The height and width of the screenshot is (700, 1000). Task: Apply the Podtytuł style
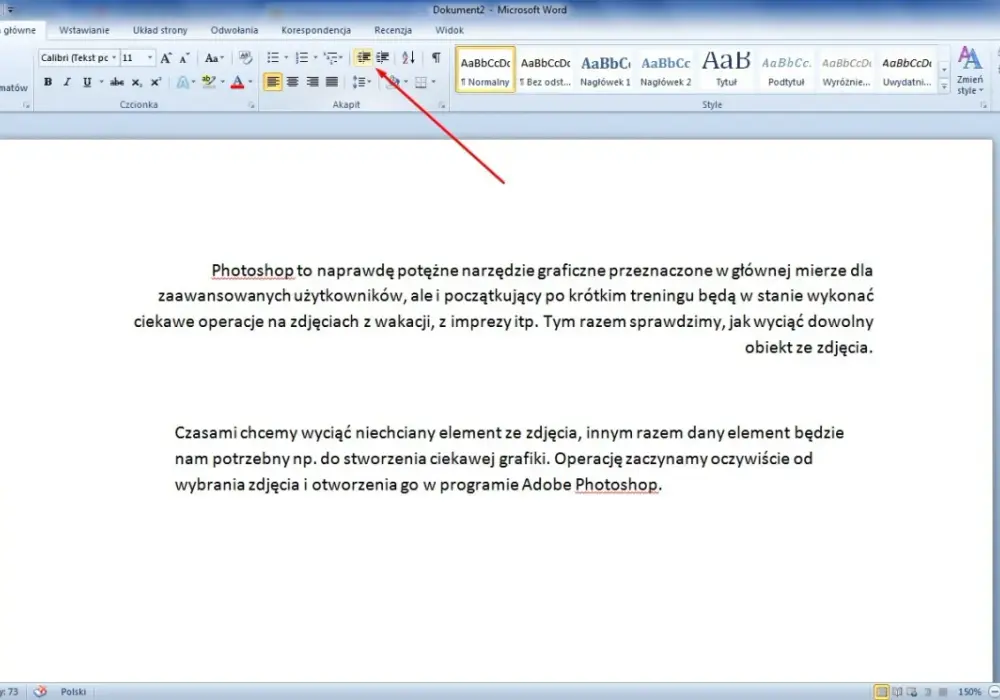tap(786, 69)
